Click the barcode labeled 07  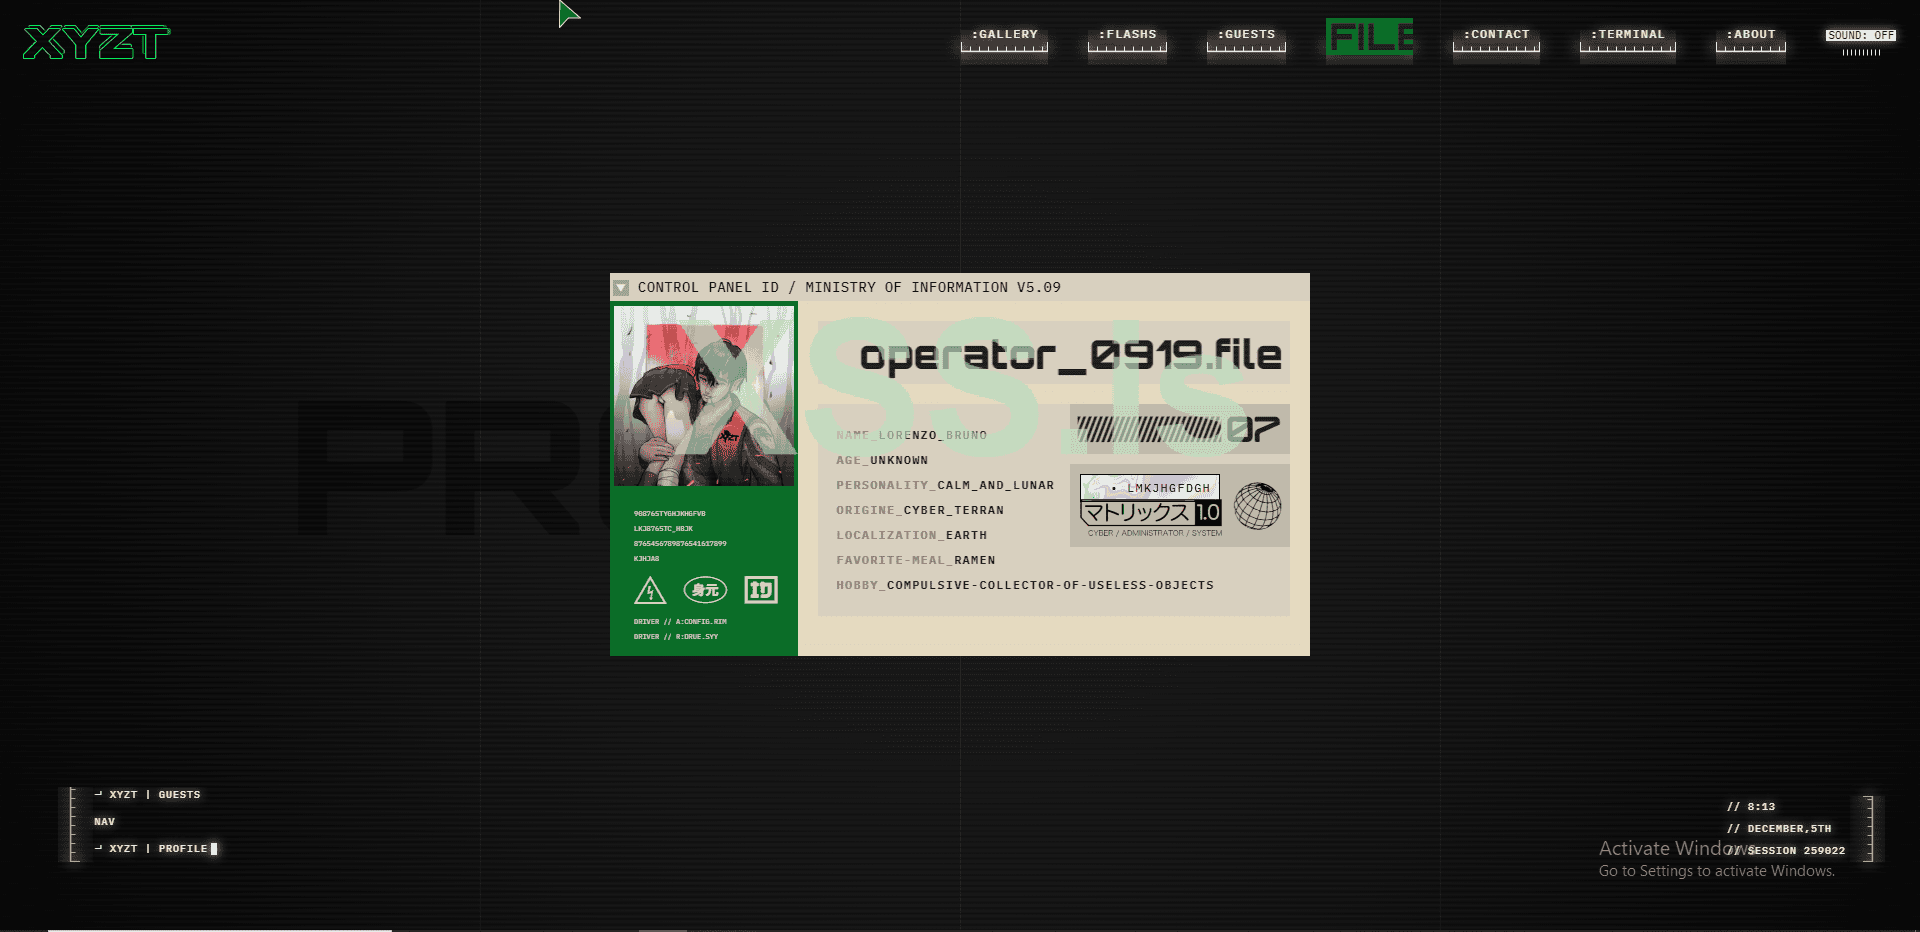click(1177, 429)
